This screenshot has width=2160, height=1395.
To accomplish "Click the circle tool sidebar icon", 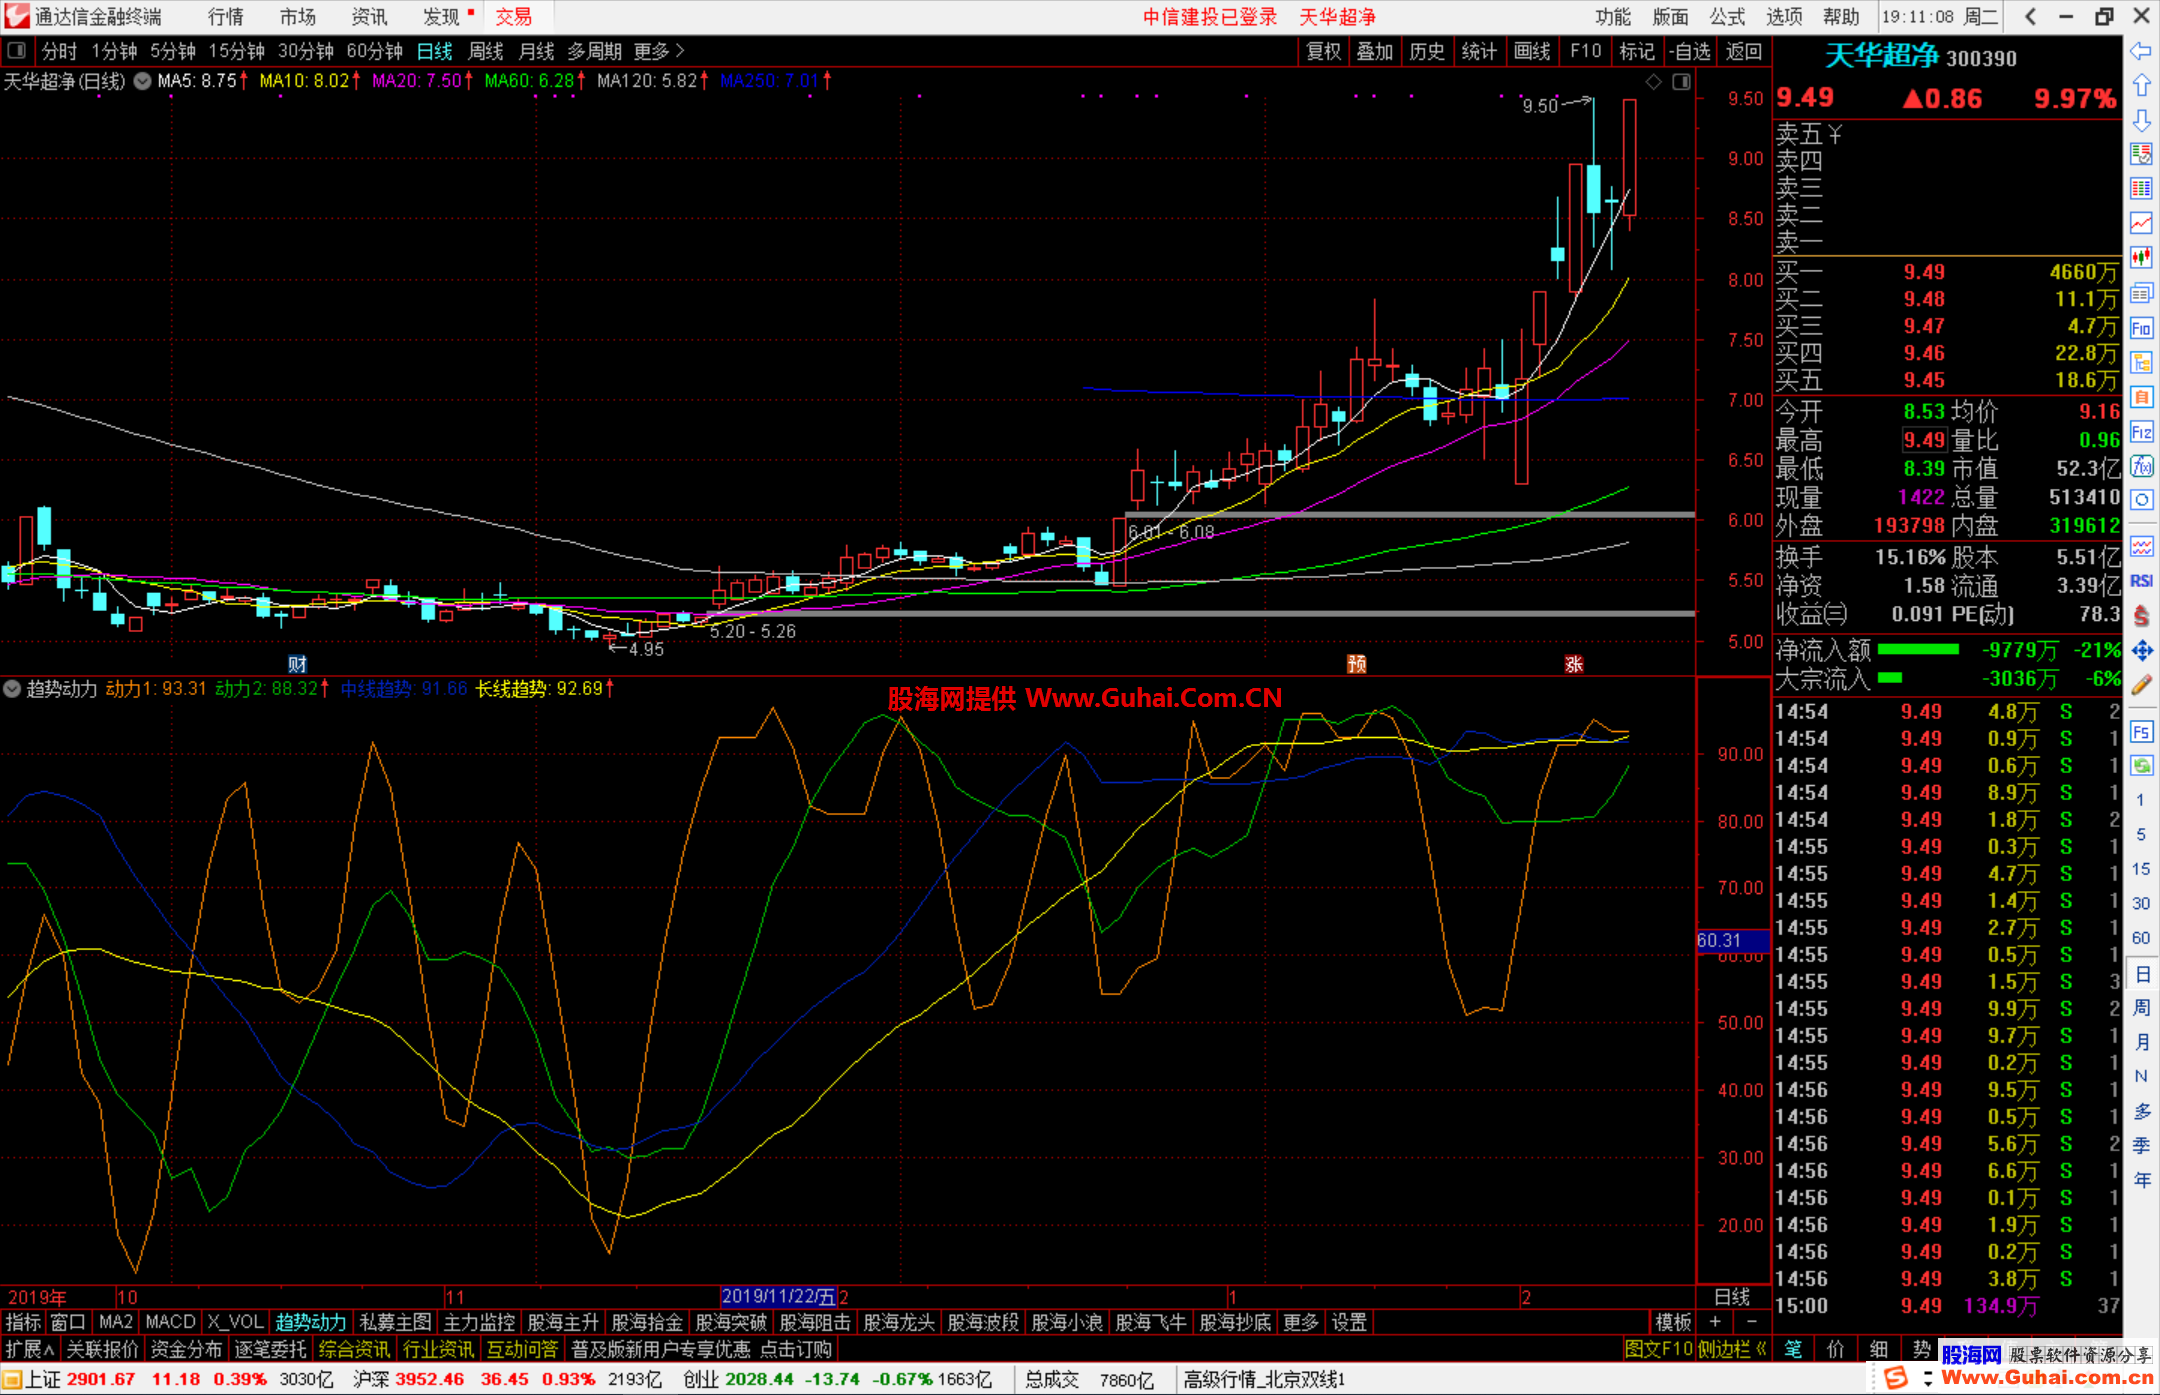I will tap(2141, 500).
